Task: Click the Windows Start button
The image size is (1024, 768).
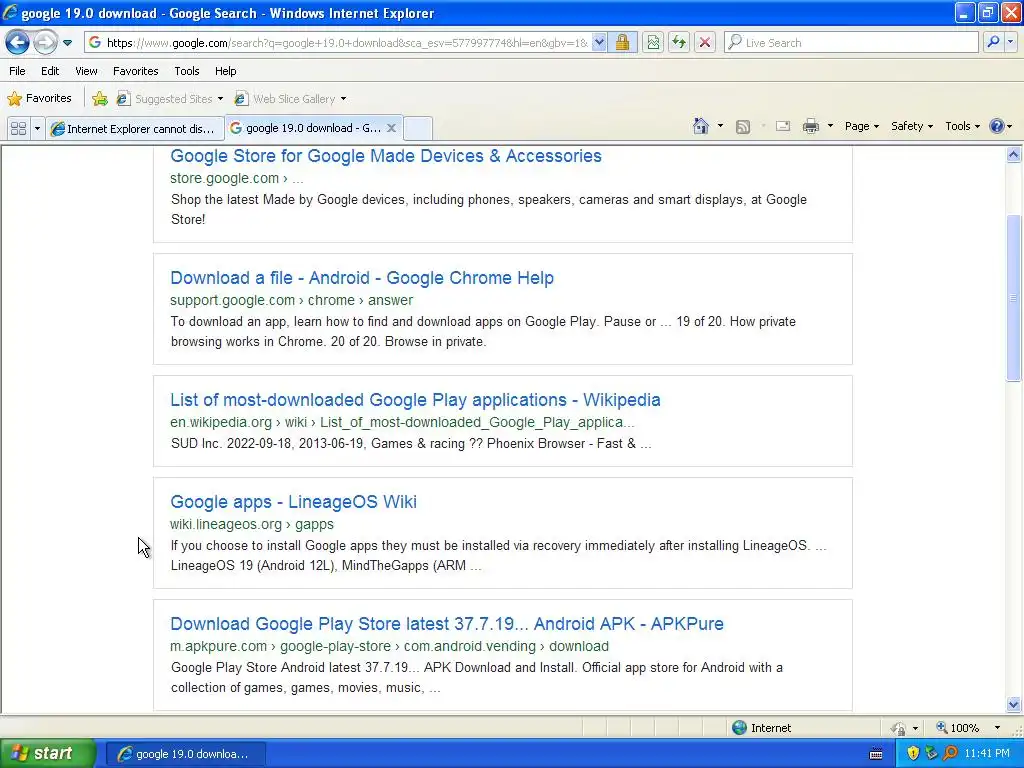Action: 47,753
